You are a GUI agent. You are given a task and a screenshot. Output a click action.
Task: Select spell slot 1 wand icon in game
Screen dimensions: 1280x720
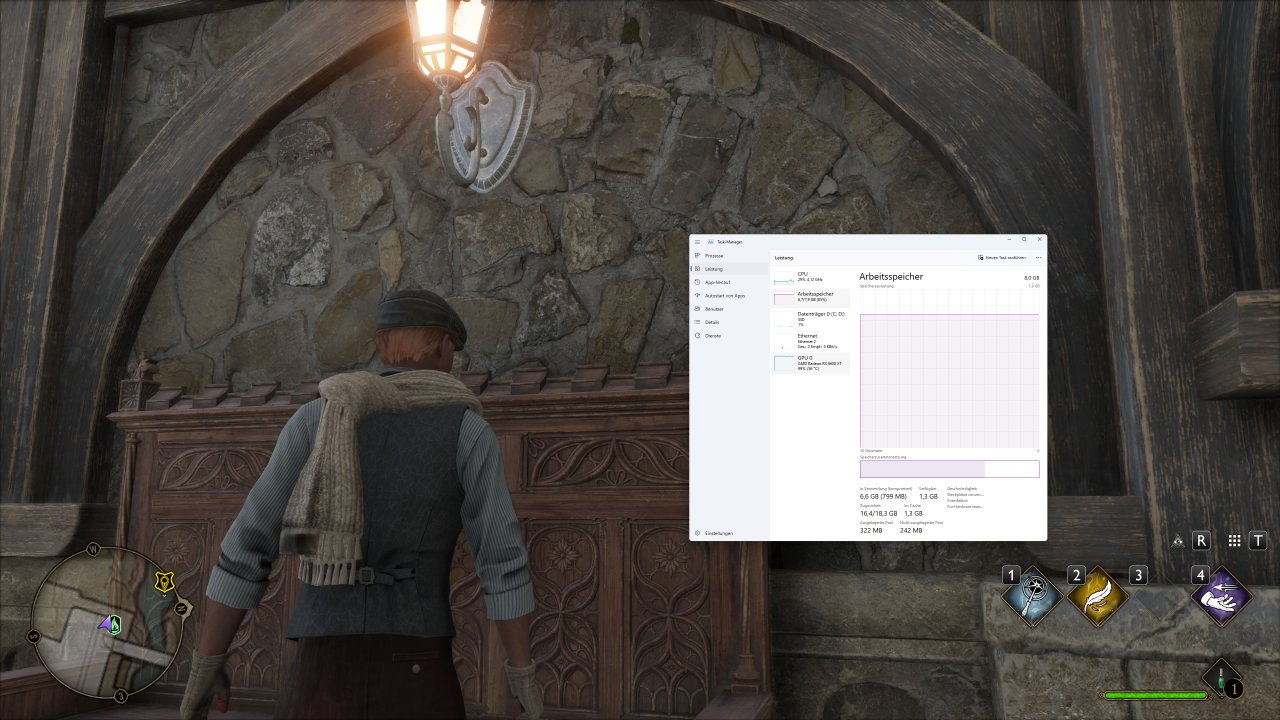[x=1034, y=599]
